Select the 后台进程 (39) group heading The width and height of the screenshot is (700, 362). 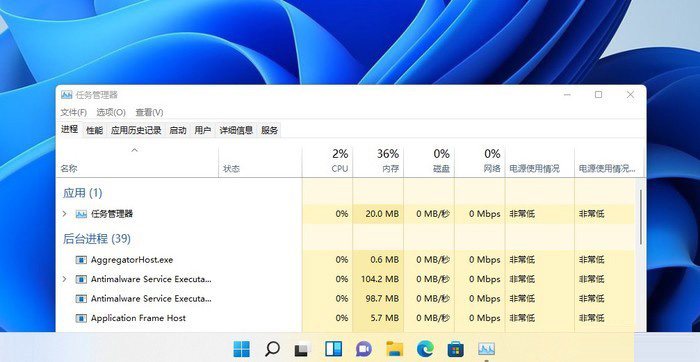tap(96, 239)
